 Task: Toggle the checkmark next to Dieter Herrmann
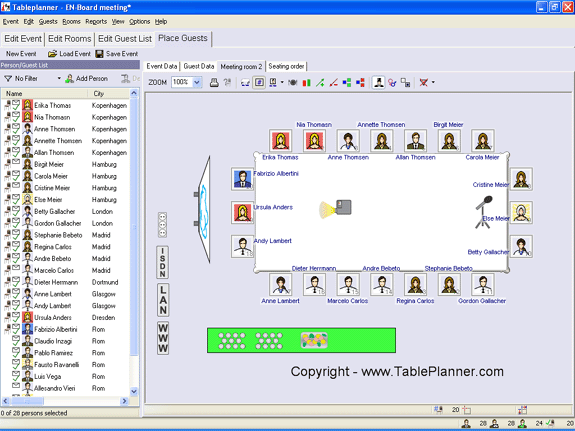click(16, 282)
